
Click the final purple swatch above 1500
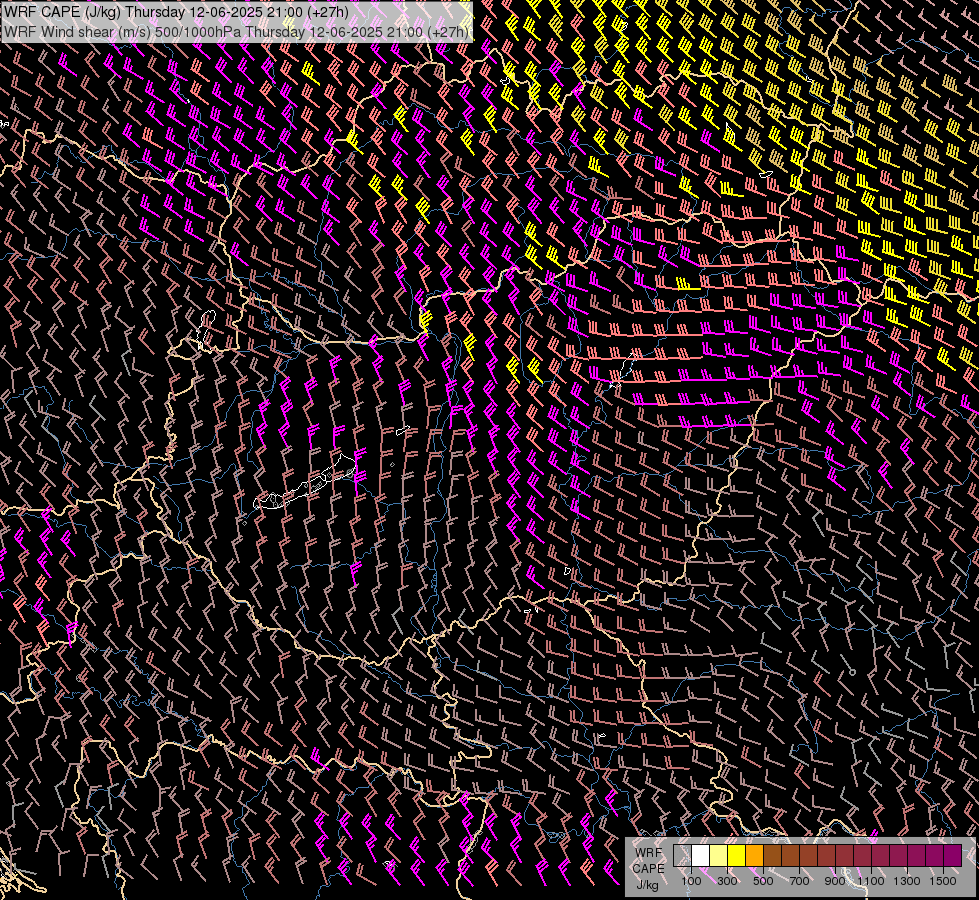tap(953, 856)
